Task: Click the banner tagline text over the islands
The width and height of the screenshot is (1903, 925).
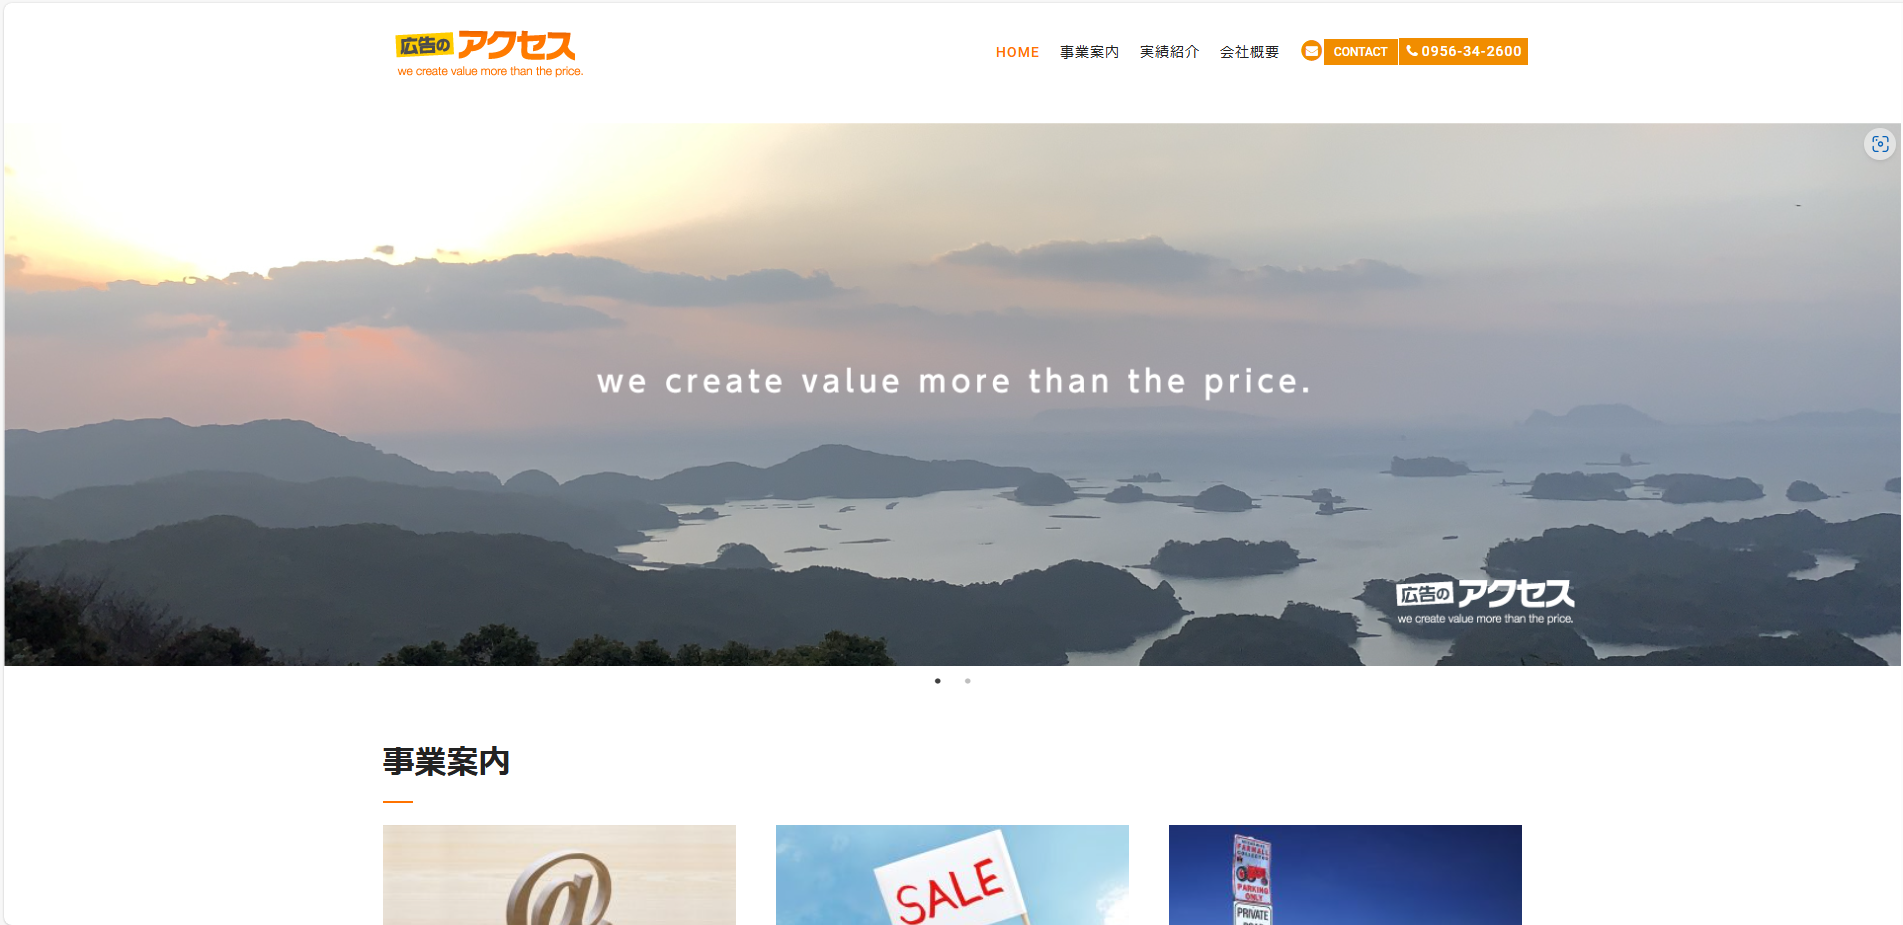Action: [953, 381]
